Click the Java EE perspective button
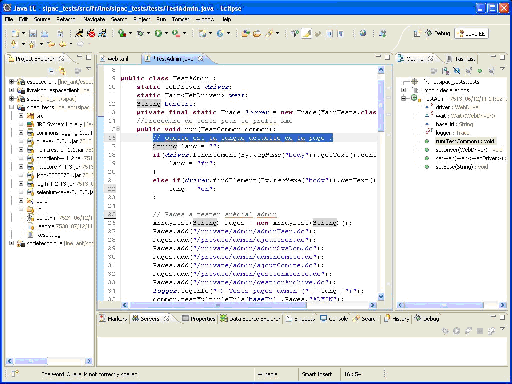Image resolution: width=512 pixels, height=384 pixels. pyautogui.click(x=472, y=33)
